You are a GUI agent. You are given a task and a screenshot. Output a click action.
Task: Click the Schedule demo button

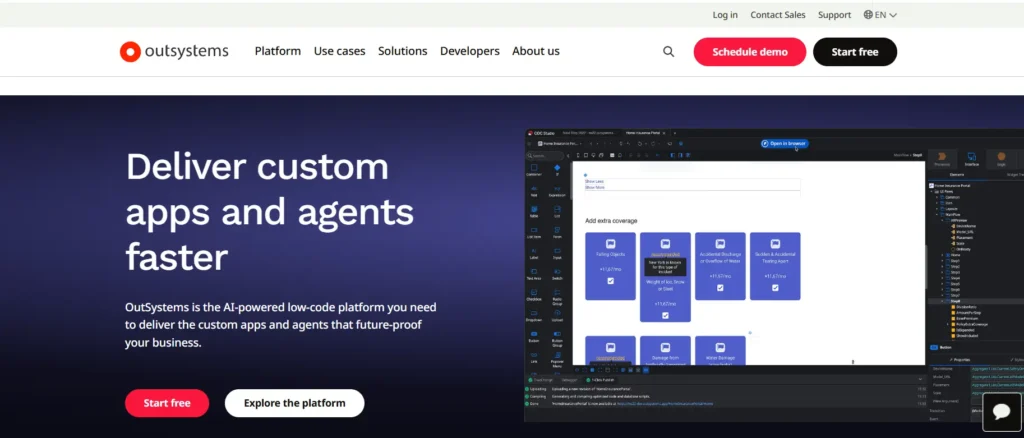[750, 52]
